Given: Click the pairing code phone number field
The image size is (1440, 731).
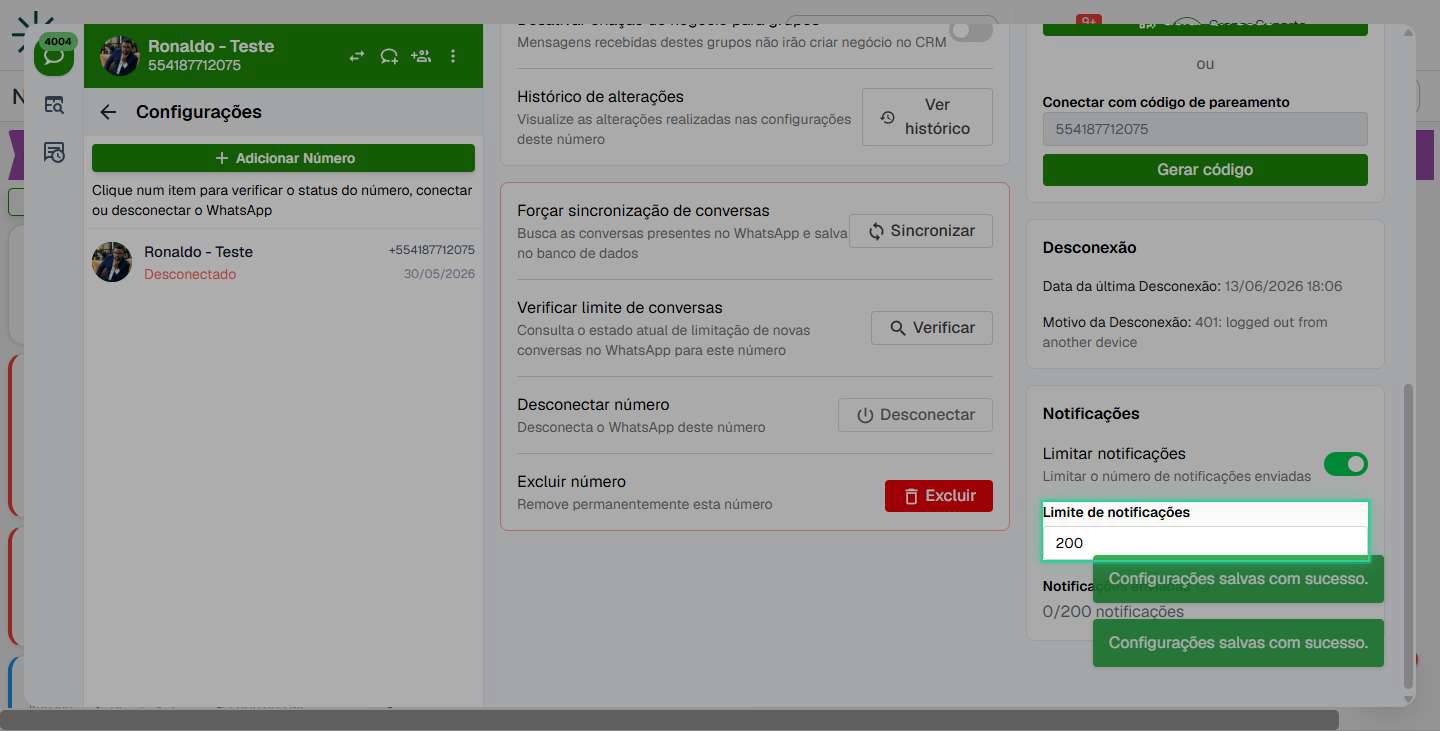Looking at the screenshot, I should coord(1205,129).
